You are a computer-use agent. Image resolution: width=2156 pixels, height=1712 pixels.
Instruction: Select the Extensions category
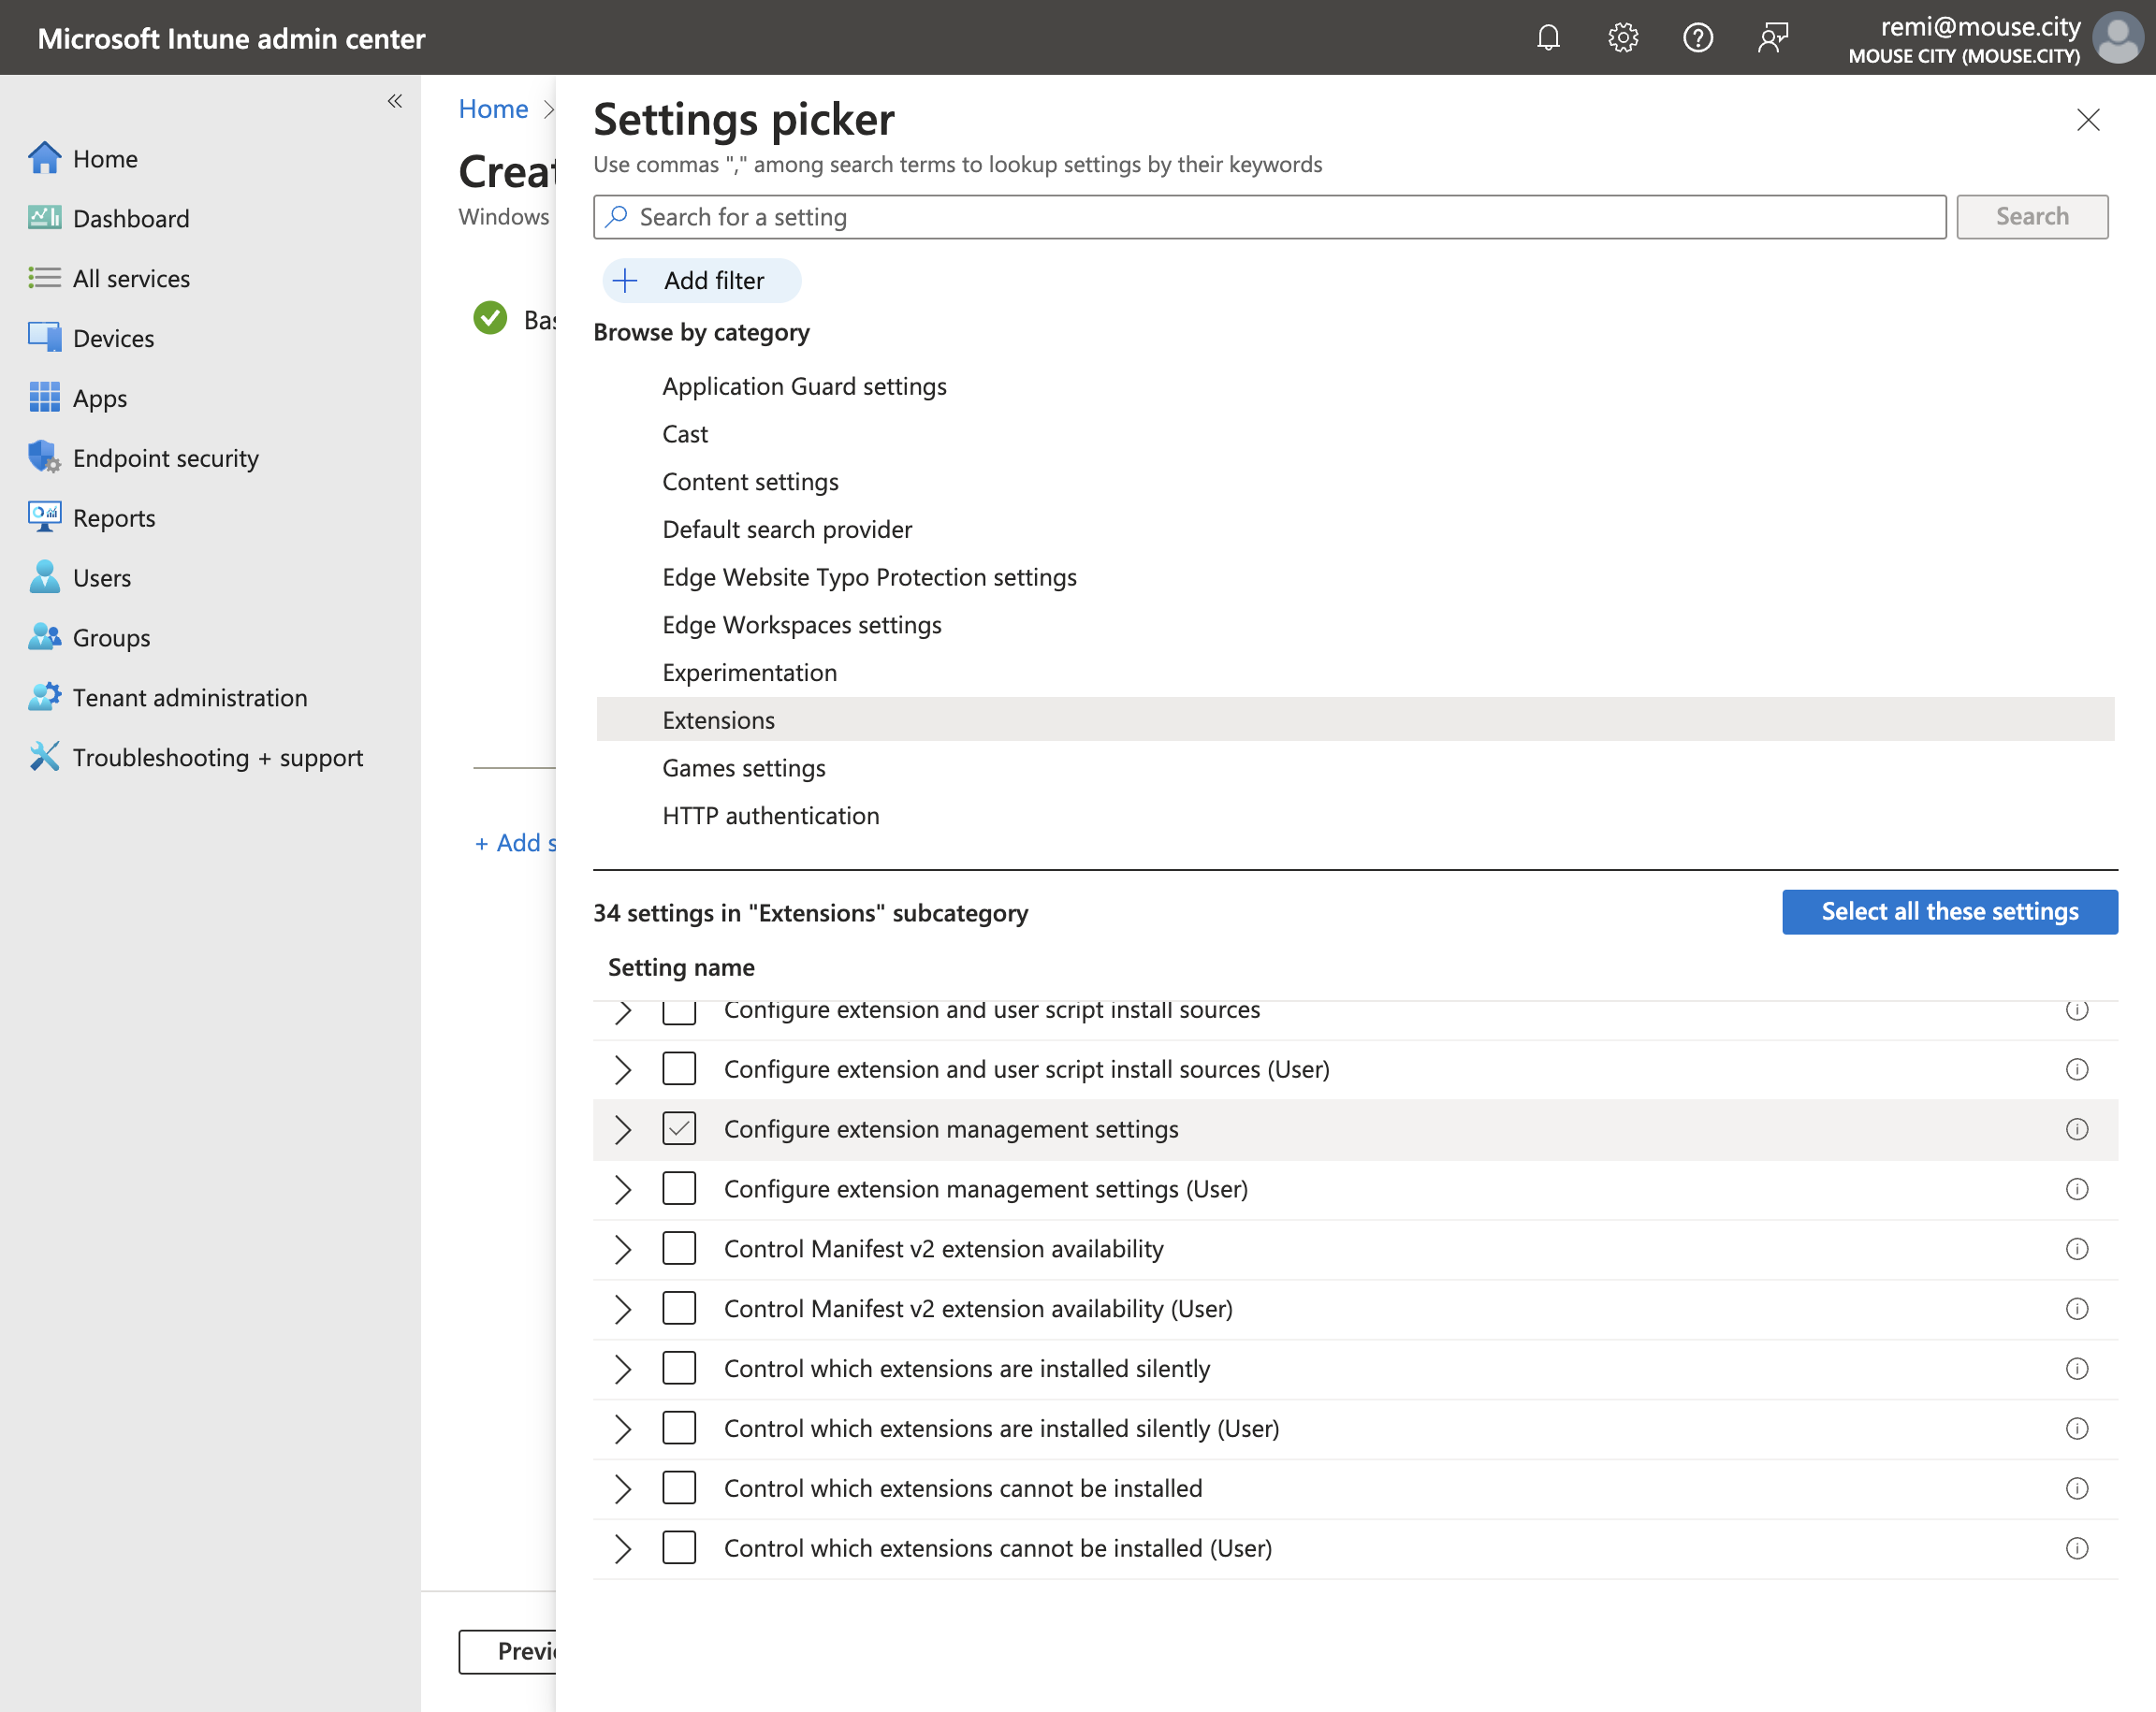coord(1355,720)
